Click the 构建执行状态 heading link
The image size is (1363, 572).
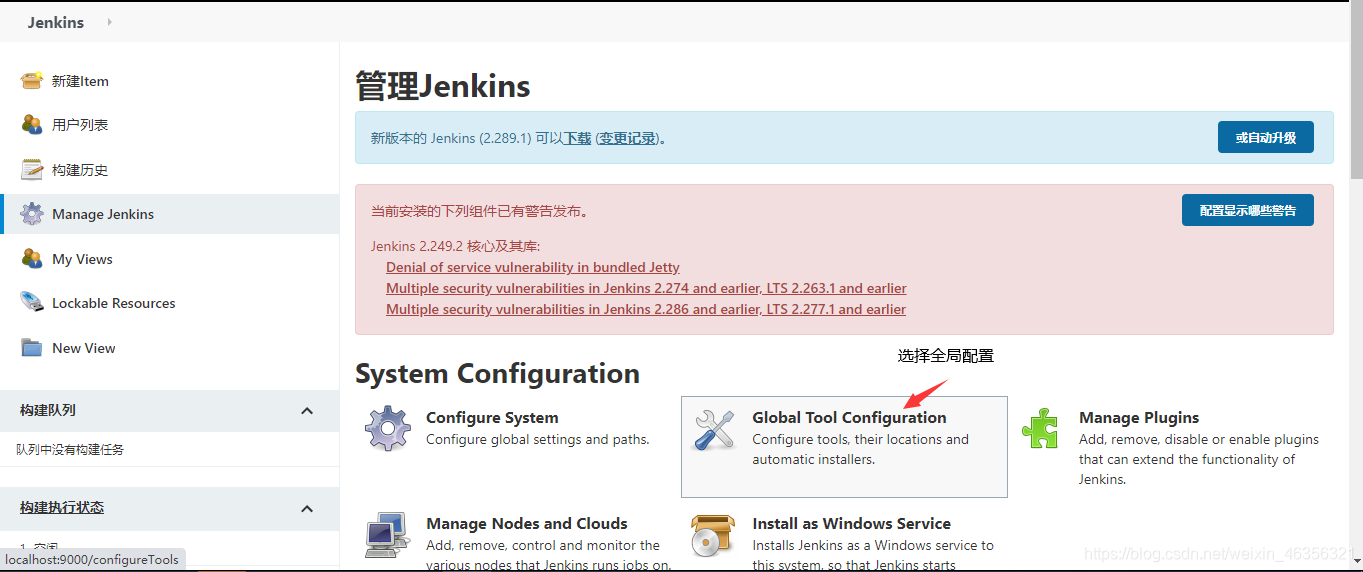pyautogui.click(x=62, y=508)
